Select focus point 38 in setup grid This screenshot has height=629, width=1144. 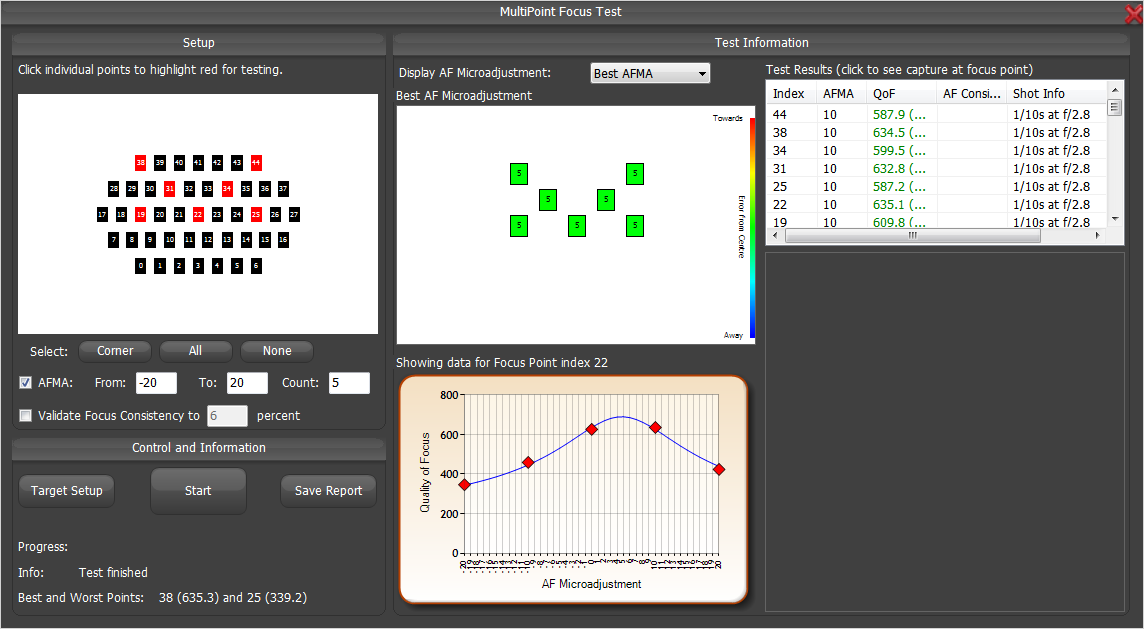tap(140, 163)
